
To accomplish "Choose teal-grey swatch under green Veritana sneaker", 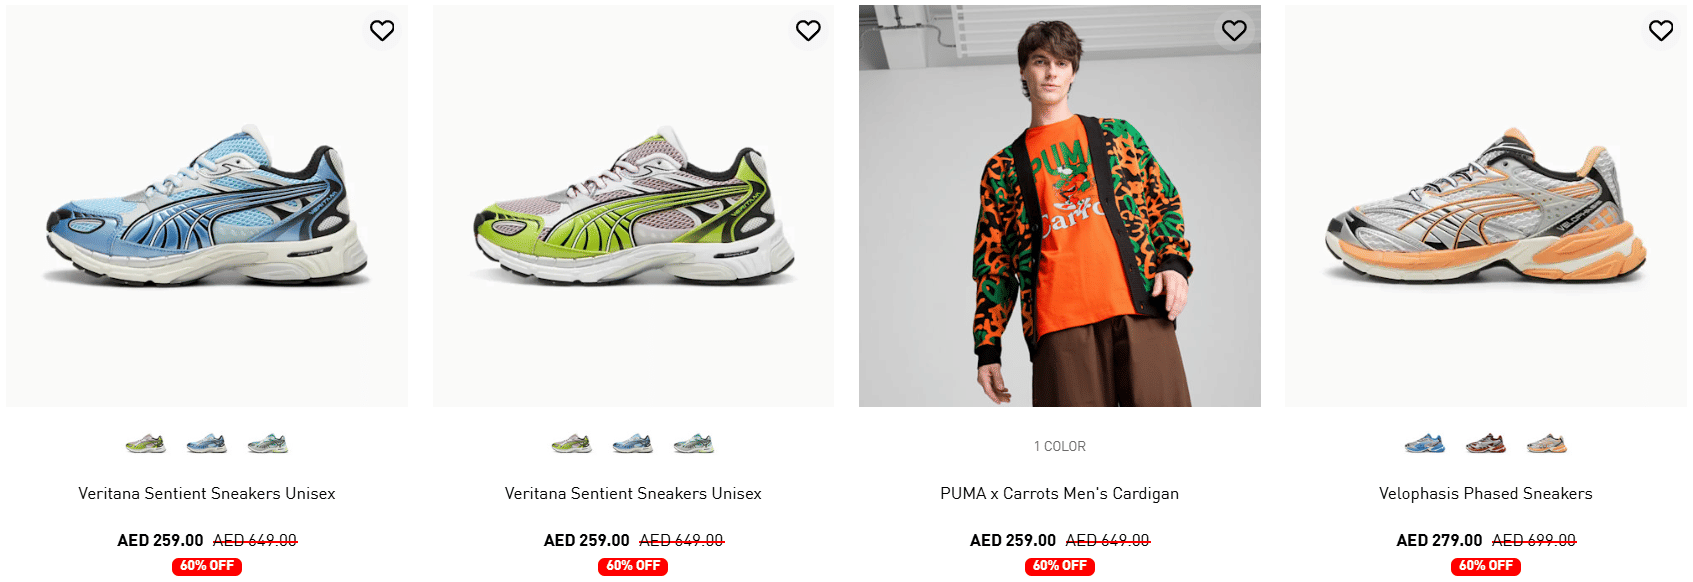I will pyautogui.click(x=694, y=443).
